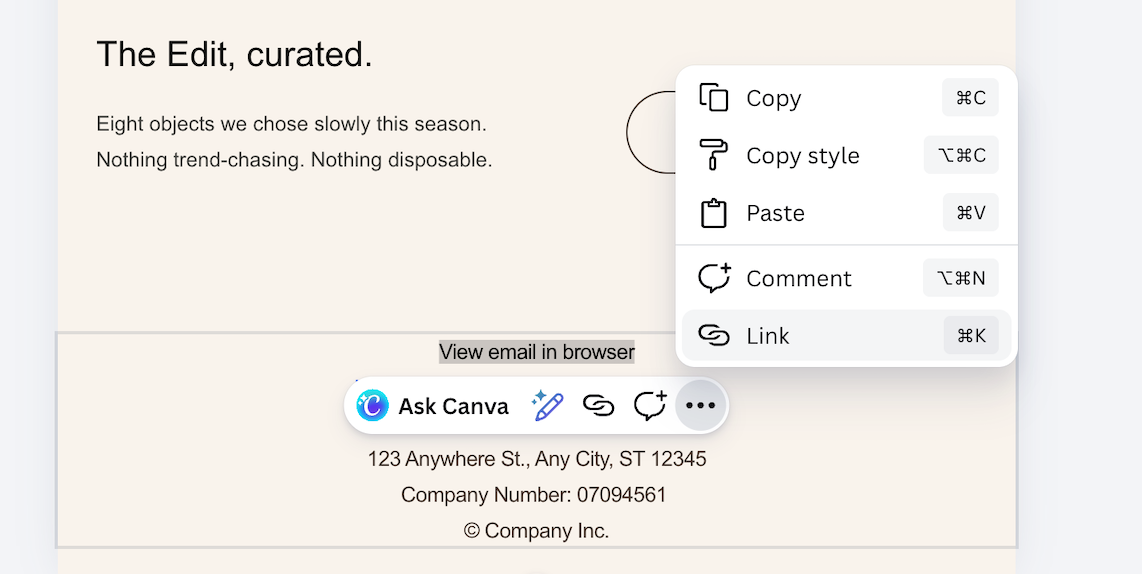Click the Ask Canva text label
The width and height of the screenshot is (1142, 574).
coord(453,406)
